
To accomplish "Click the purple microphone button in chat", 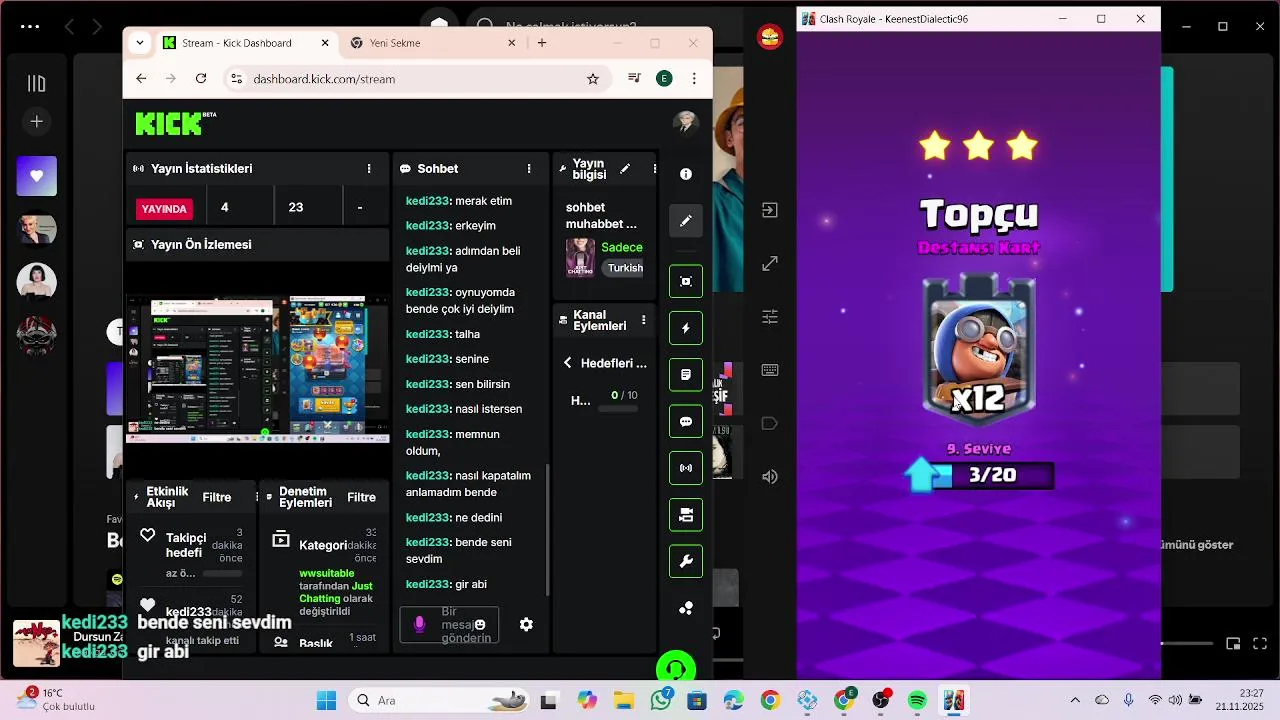I will (419, 624).
